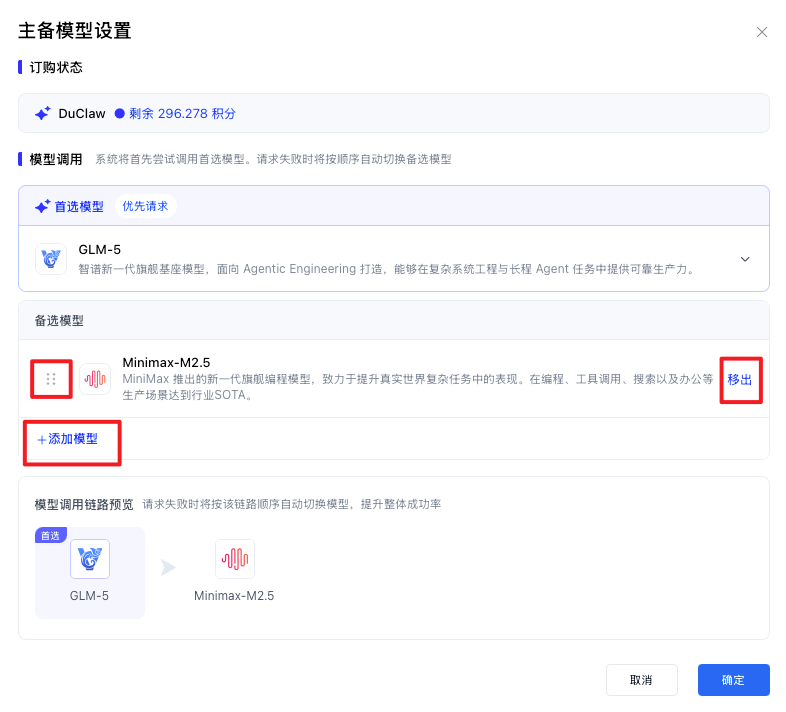Click the Minimax logo in the backup model list
Screen dimensions: 786x712
[95, 379]
